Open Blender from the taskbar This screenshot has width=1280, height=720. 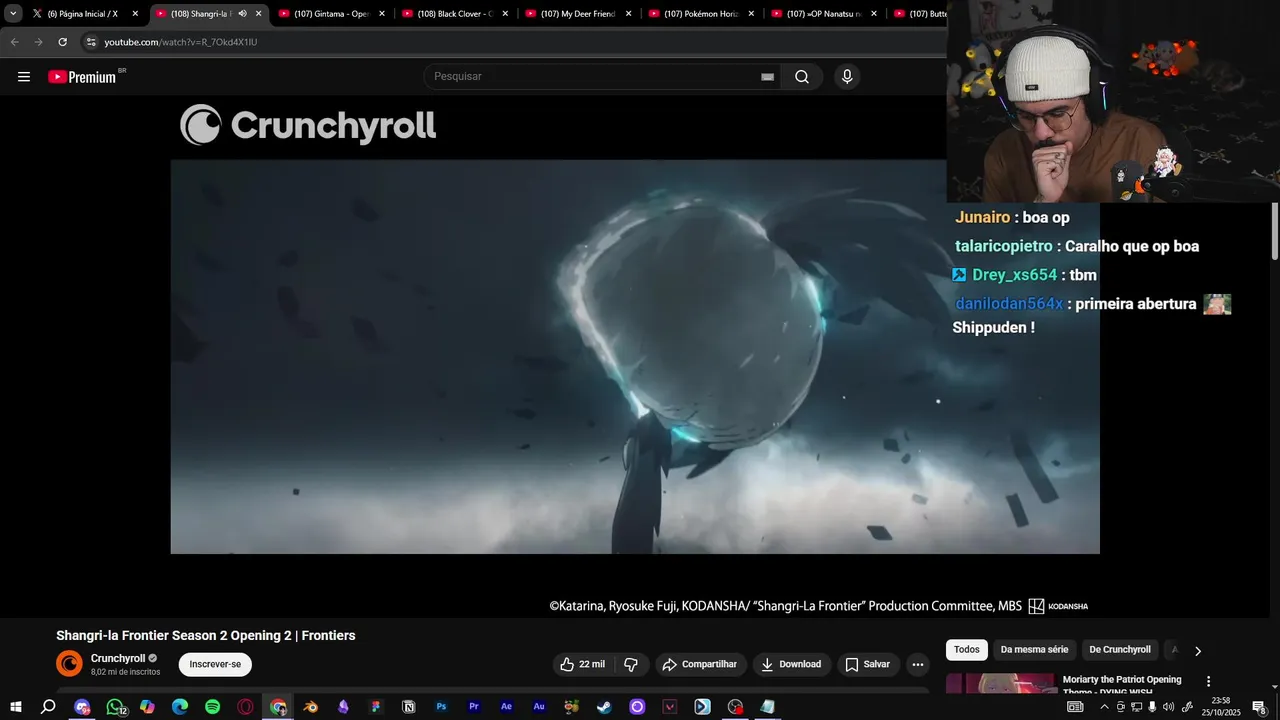point(311,707)
